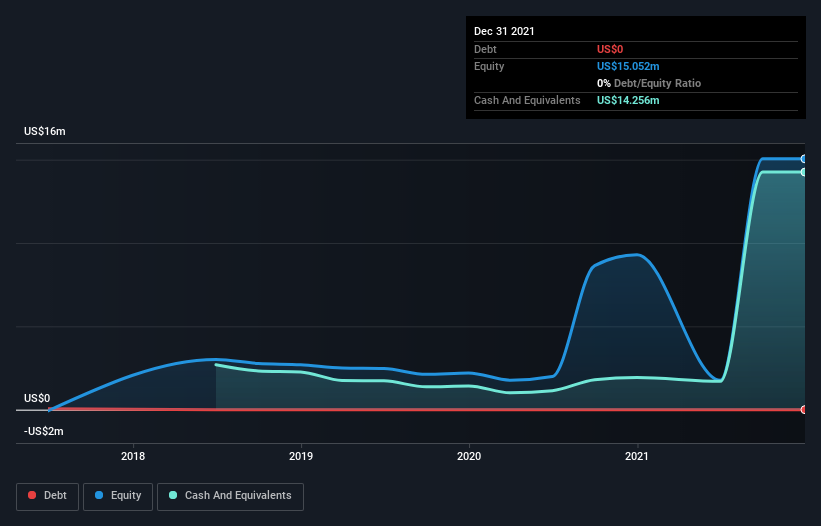Select the red Debt end-point marker
Image resolution: width=821 pixels, height=526 pixels.
pyautogui.click(x=804, y=409)
